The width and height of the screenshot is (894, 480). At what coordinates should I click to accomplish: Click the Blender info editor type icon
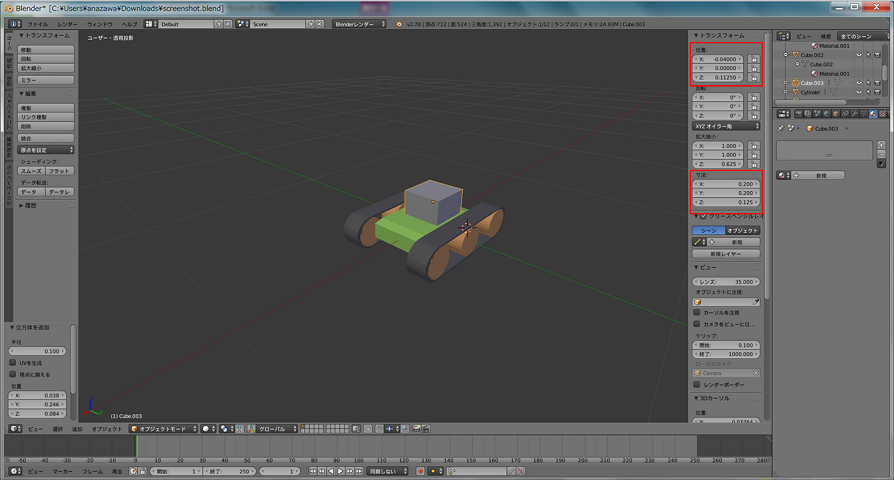pyautogui.click(x=12, y=23)
